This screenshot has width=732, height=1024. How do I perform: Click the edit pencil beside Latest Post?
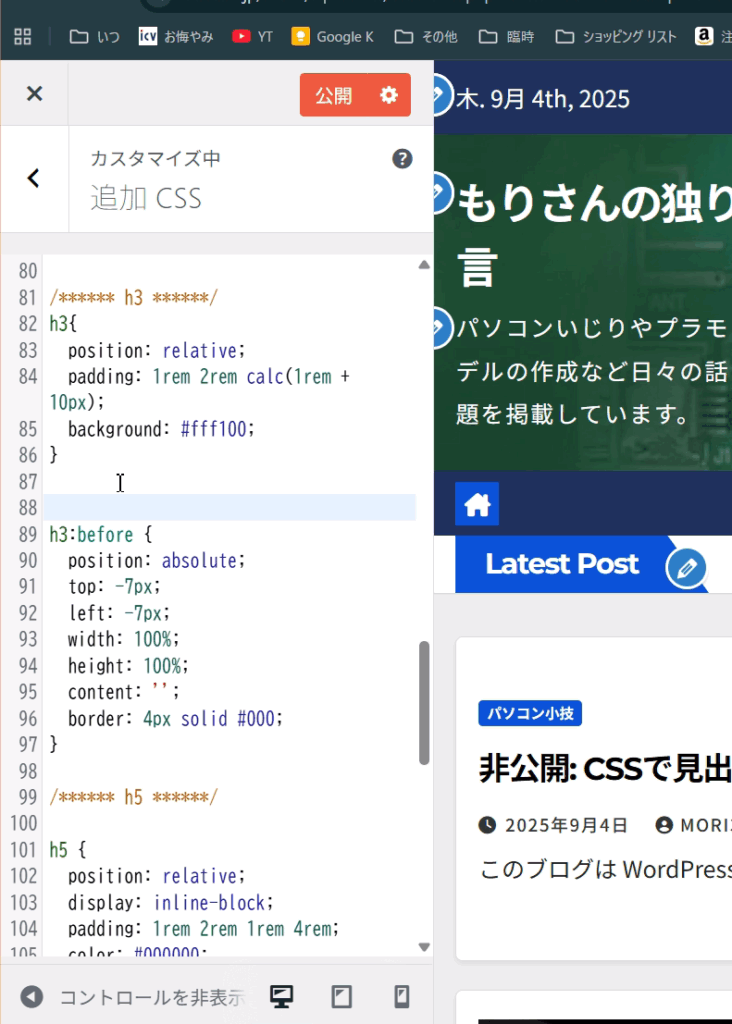click(x=686, y=568)
